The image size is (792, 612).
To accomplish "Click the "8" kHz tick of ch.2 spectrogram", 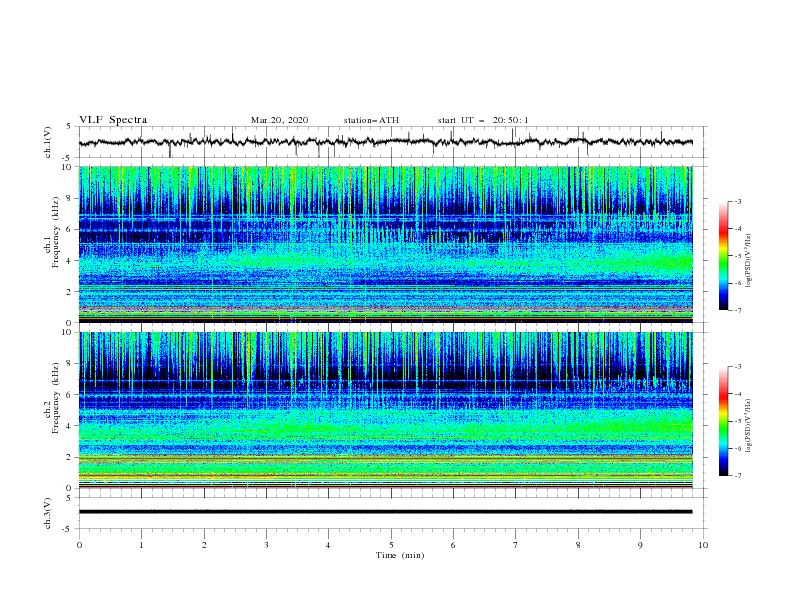I will click(x=71, y=364).
